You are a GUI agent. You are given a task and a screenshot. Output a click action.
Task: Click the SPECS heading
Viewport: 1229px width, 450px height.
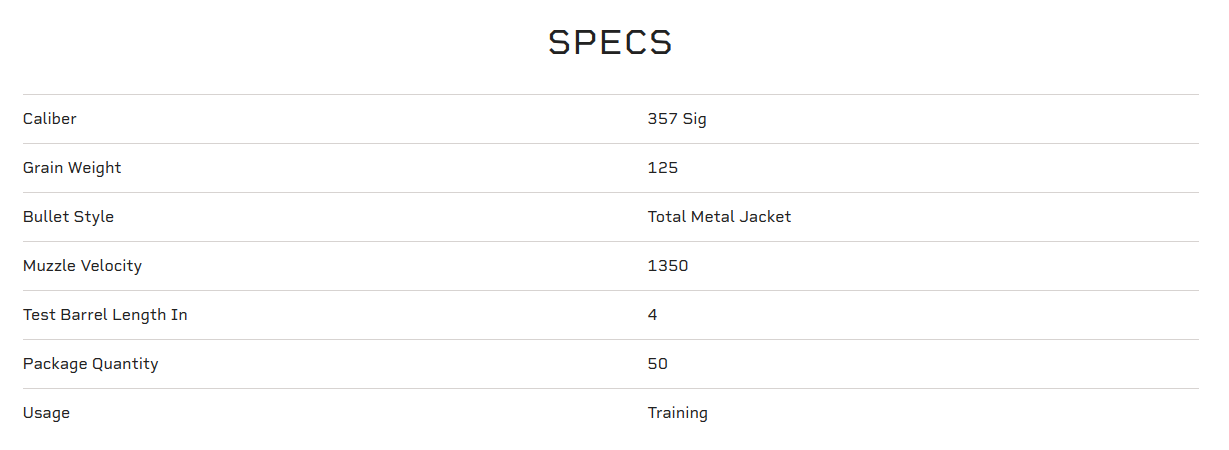pos(610,43)
